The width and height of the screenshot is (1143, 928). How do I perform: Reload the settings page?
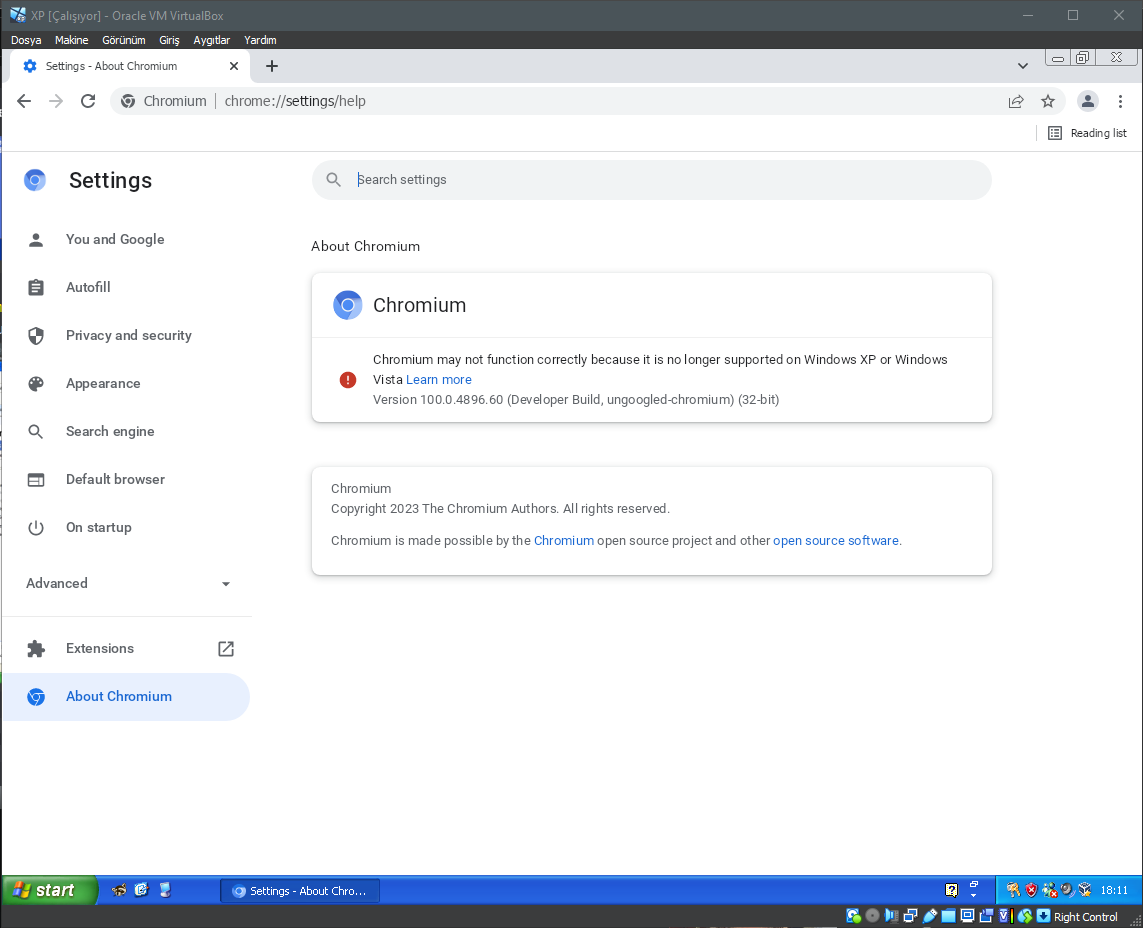pyautogui.click(x=88, y=101)
